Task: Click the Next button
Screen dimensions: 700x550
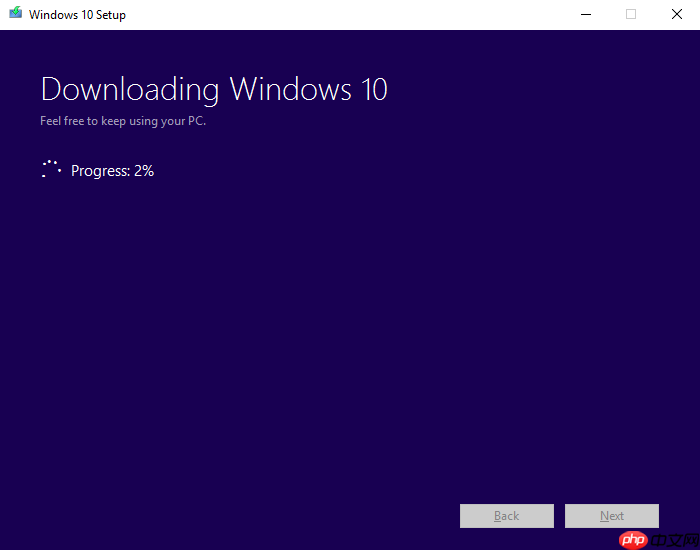Action: 612,516
